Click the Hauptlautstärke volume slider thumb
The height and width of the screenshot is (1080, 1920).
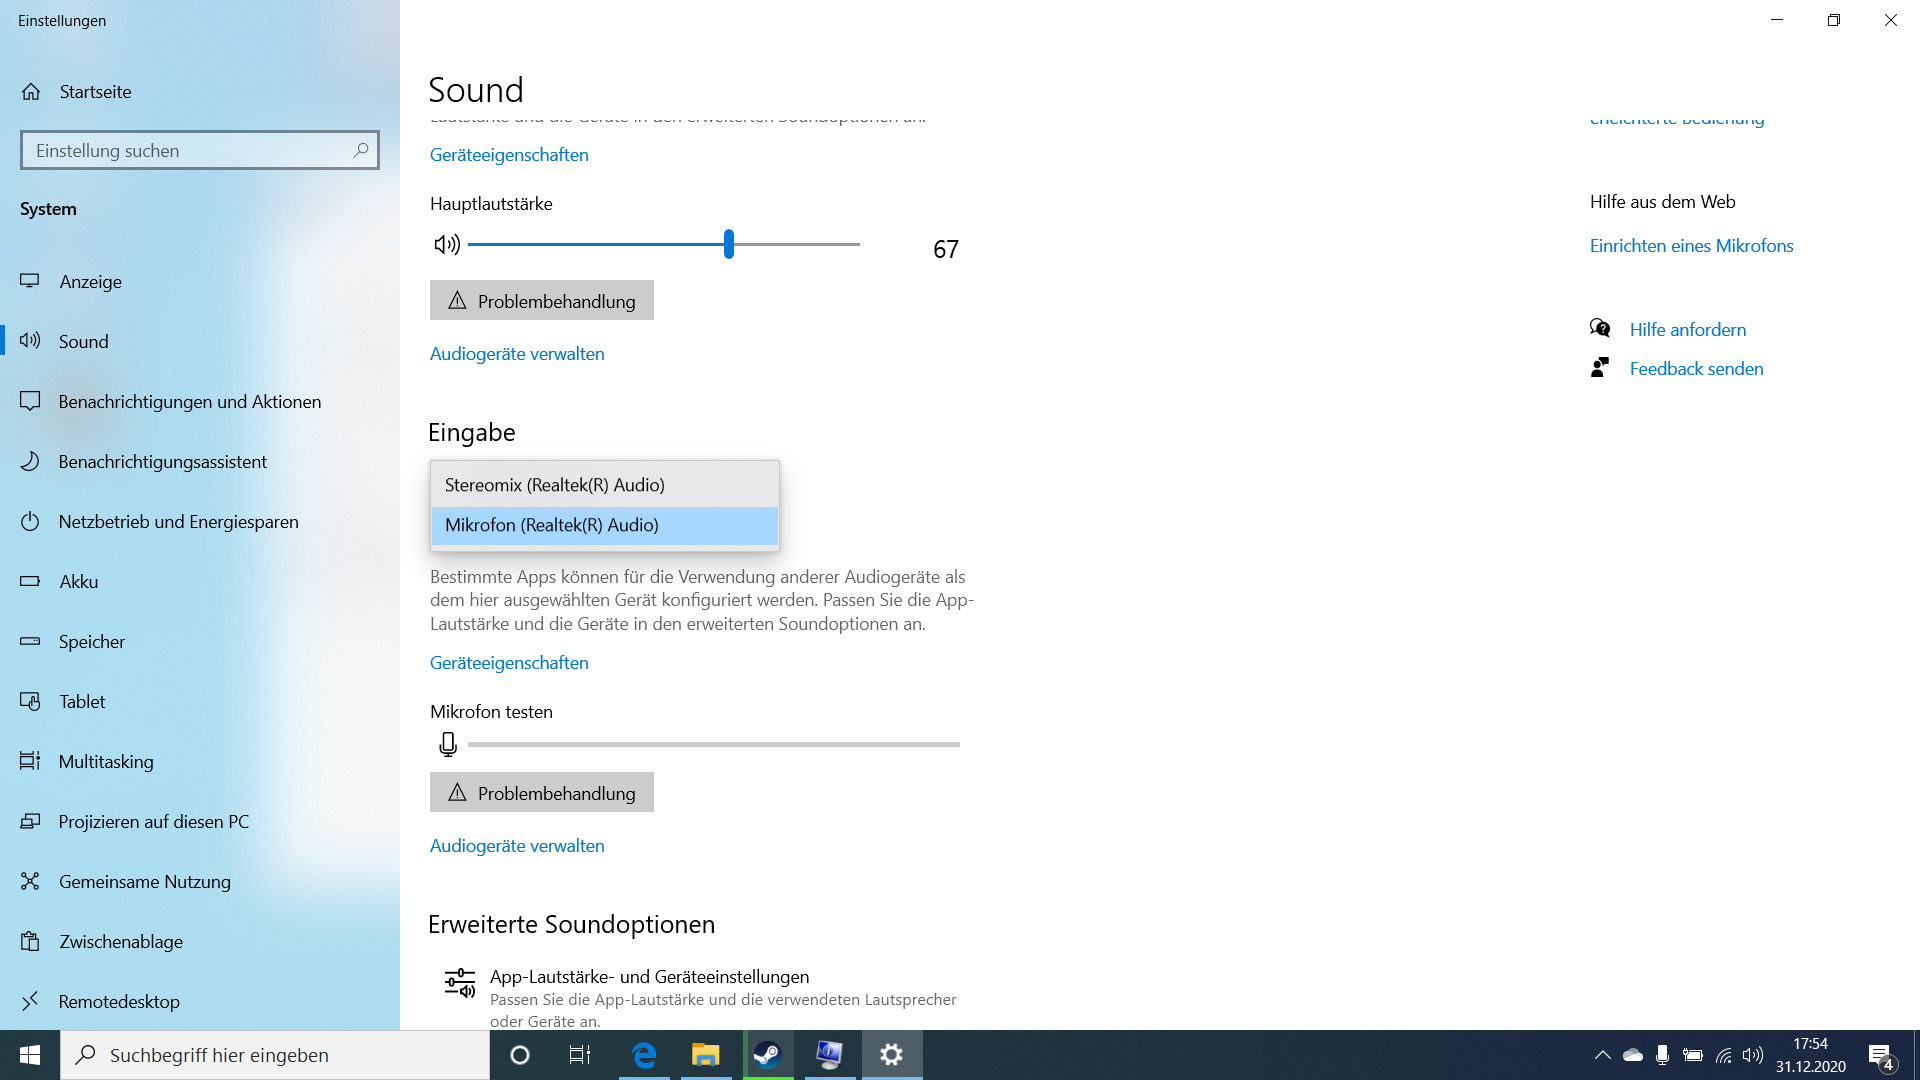point(729,244)
